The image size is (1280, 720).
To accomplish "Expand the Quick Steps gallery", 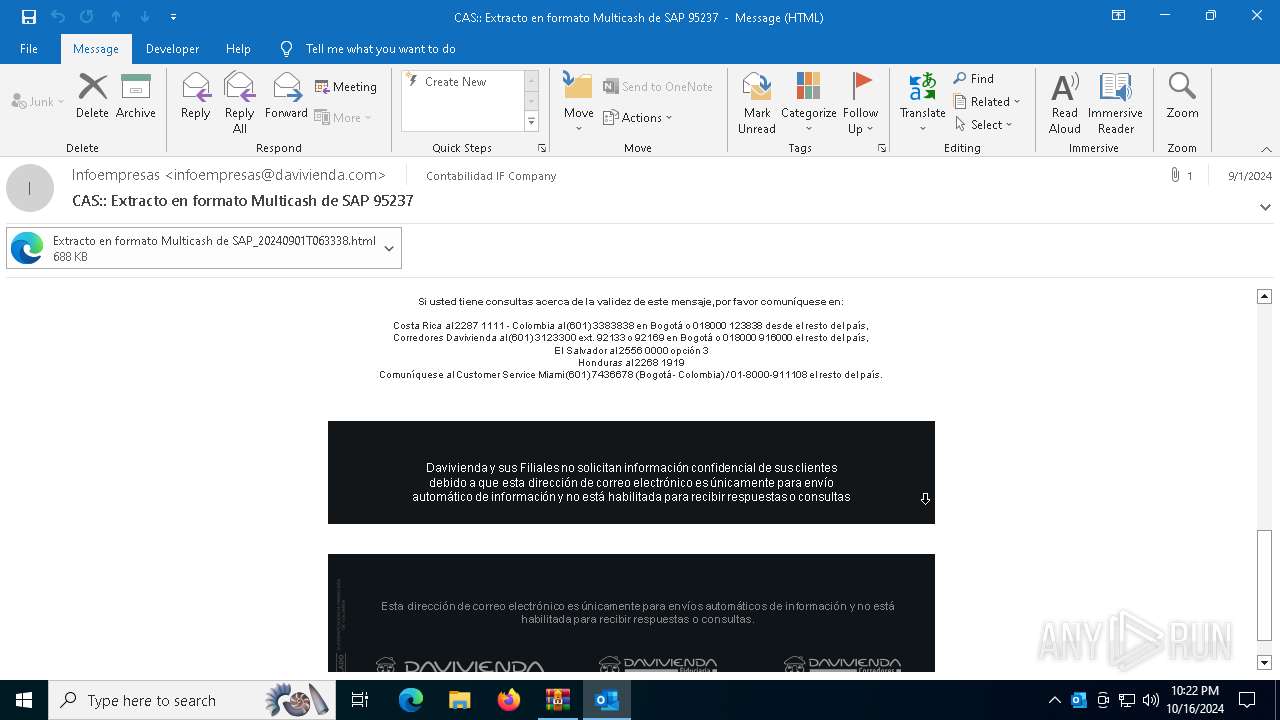I will click(x=531, y=122).
